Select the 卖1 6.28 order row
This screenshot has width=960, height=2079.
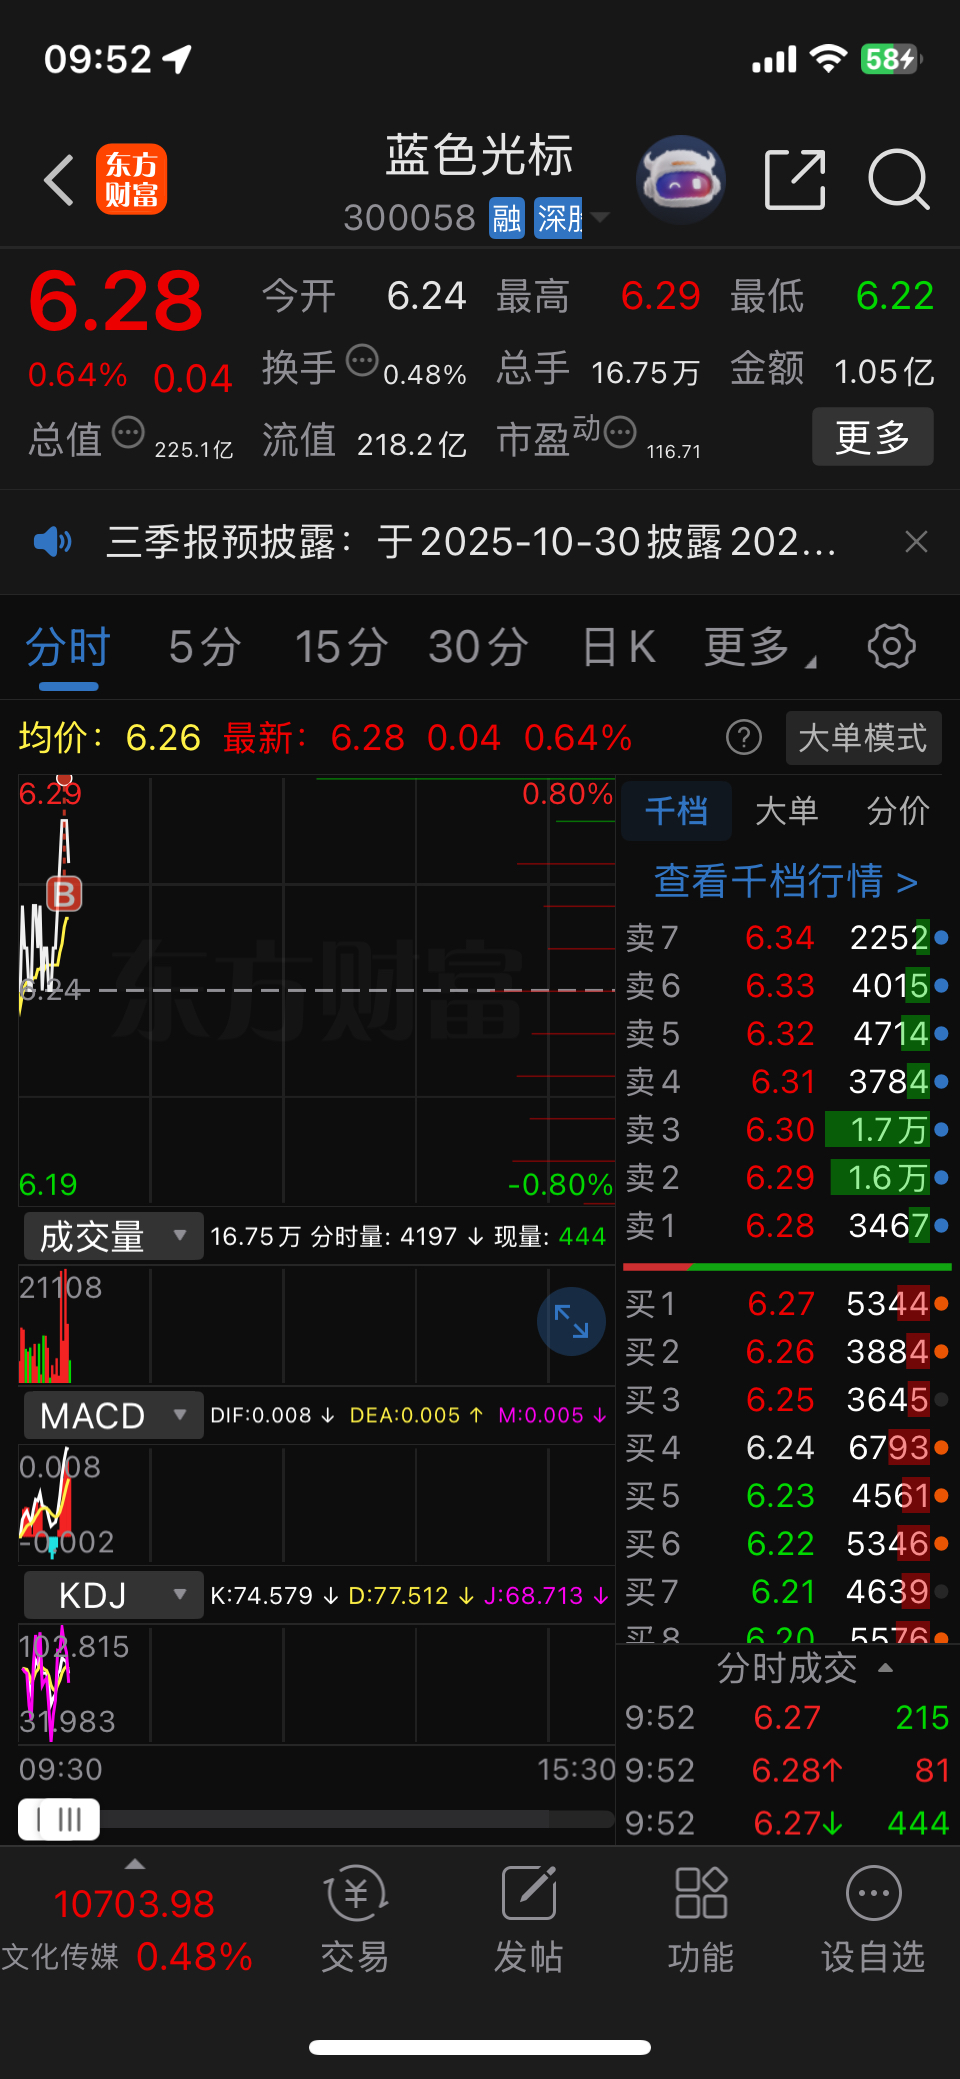(787, 1225)
